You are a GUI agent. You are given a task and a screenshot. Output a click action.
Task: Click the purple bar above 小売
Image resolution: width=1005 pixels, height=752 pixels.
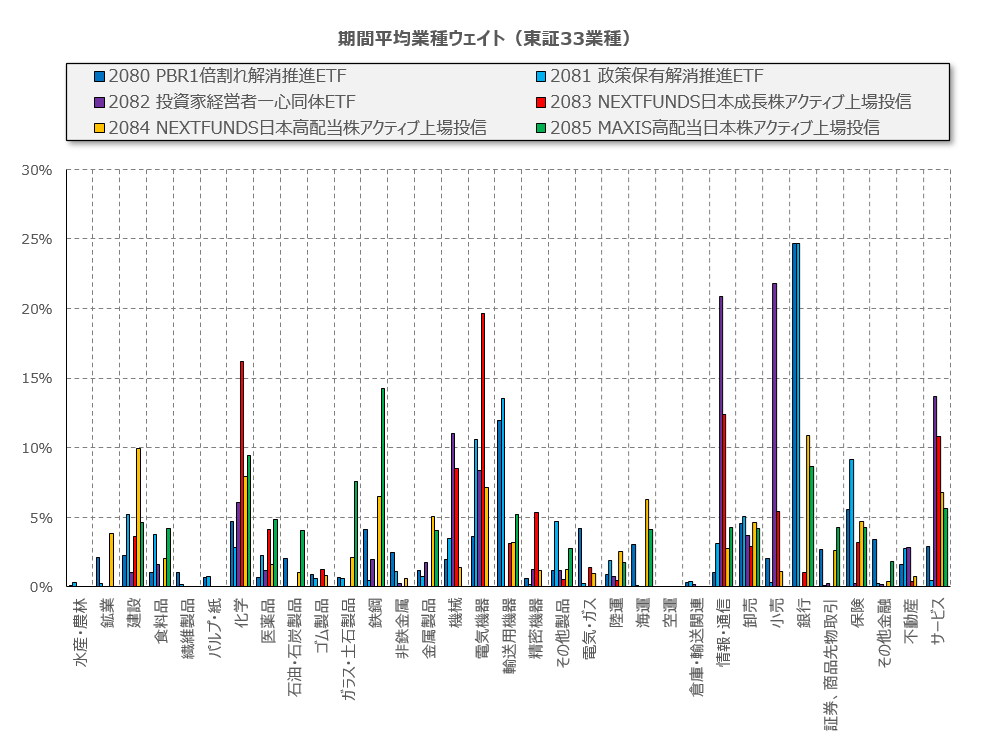click(774, 435)
